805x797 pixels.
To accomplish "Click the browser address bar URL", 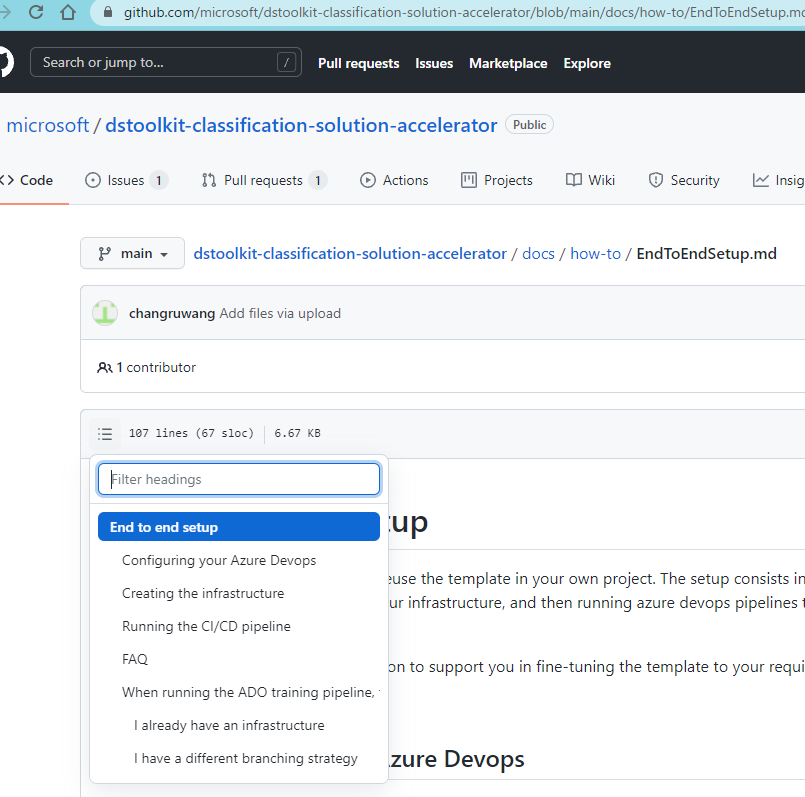I will pyautogui.click(x=464, y=12).
